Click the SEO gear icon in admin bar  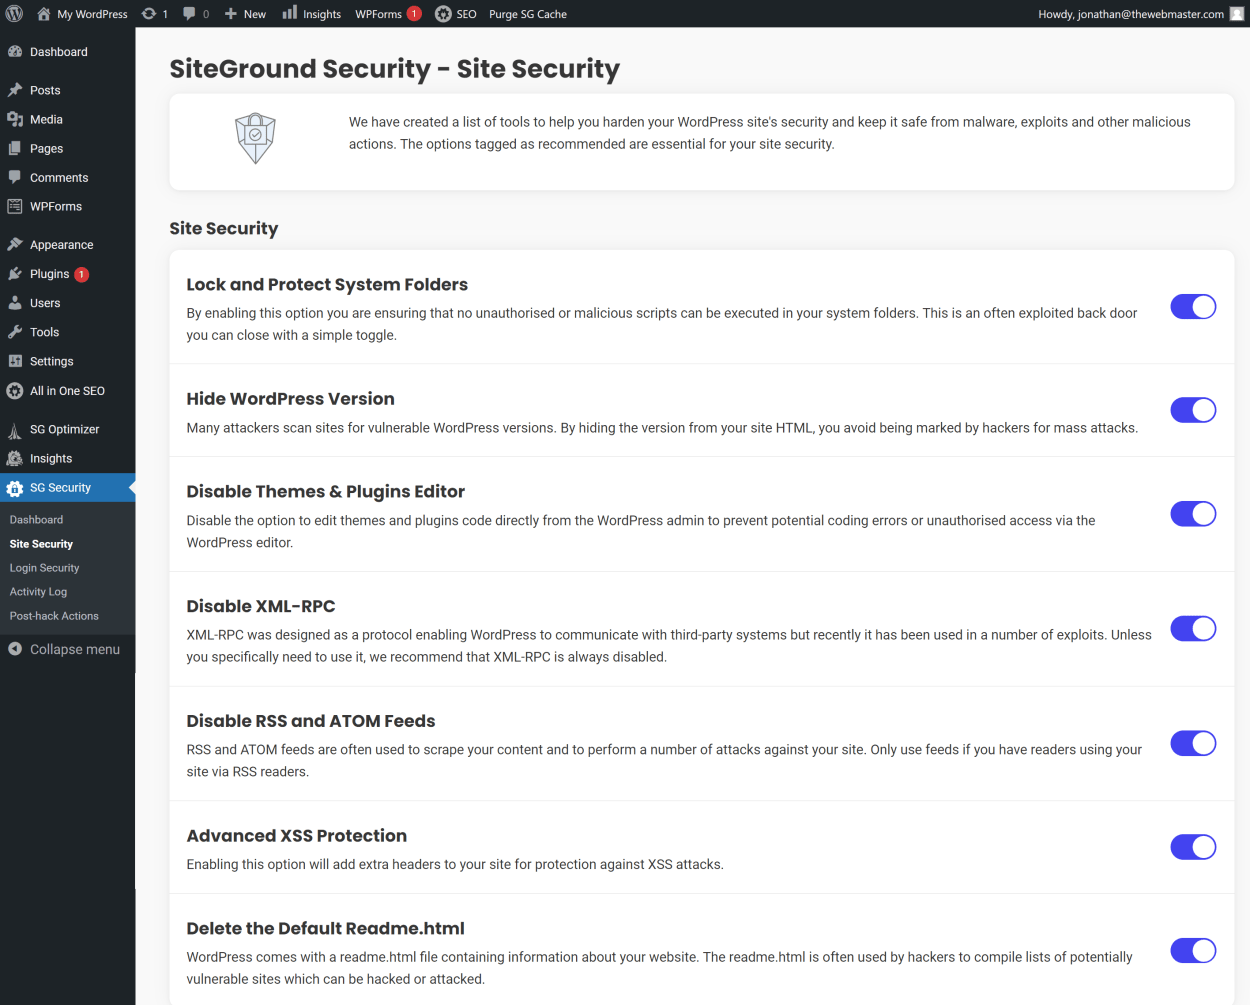click(443, 14)
